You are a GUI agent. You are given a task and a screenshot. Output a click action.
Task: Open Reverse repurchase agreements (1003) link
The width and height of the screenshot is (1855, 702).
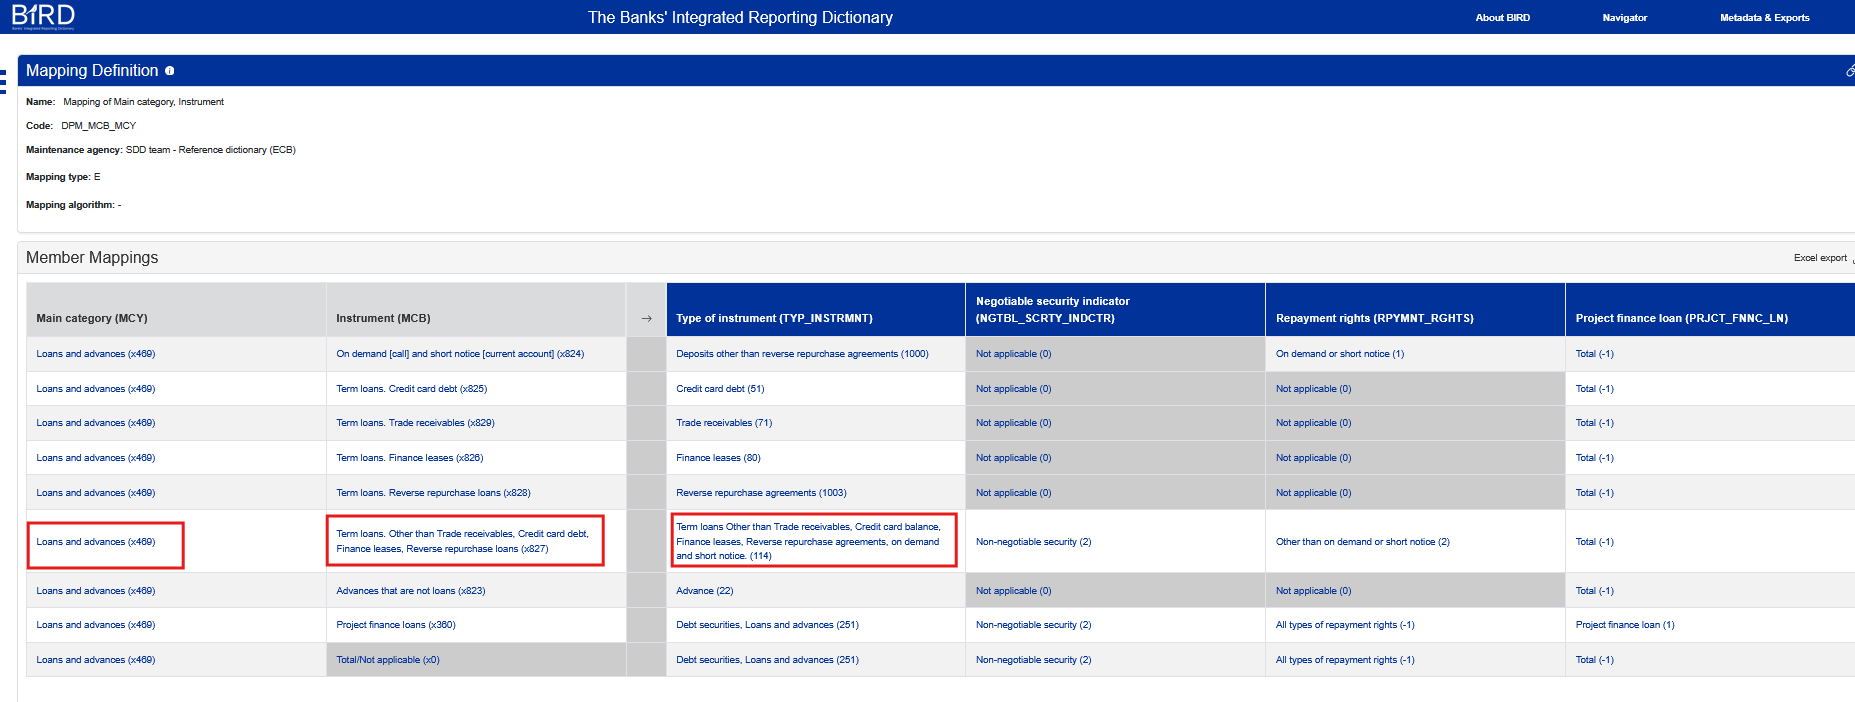point(761,493)
